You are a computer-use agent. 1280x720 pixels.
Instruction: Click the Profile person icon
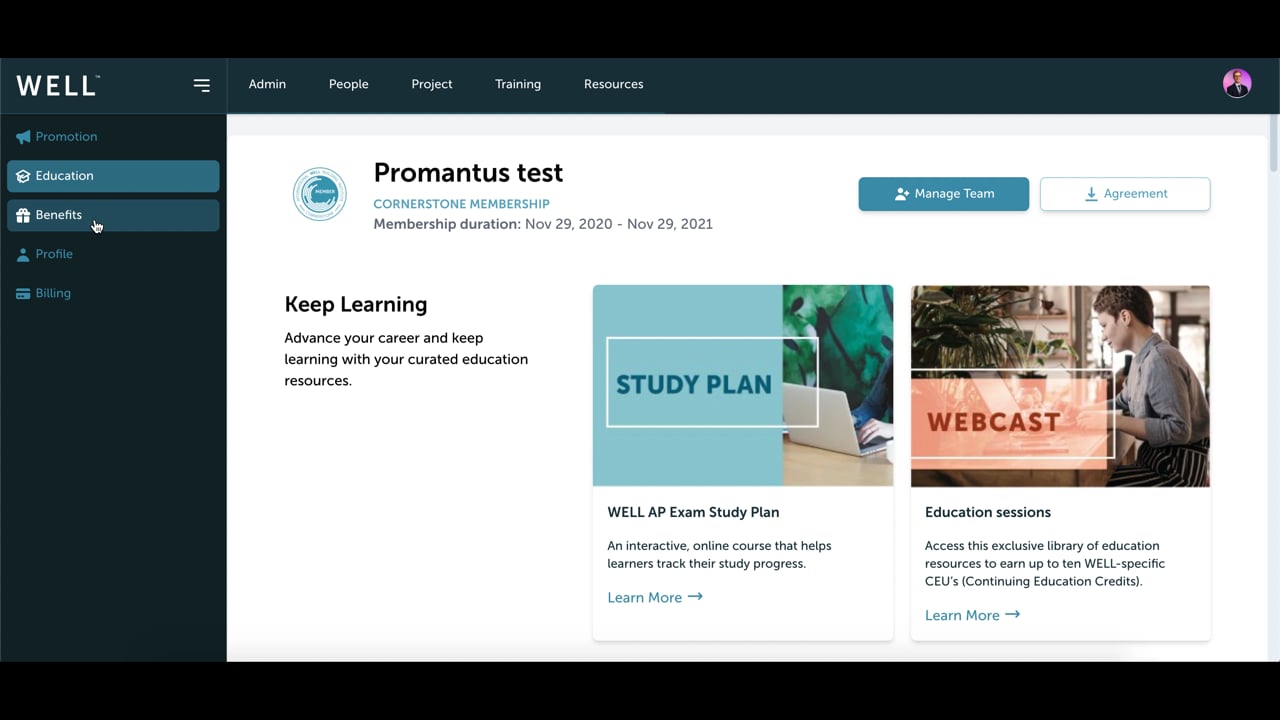[23, 254]
